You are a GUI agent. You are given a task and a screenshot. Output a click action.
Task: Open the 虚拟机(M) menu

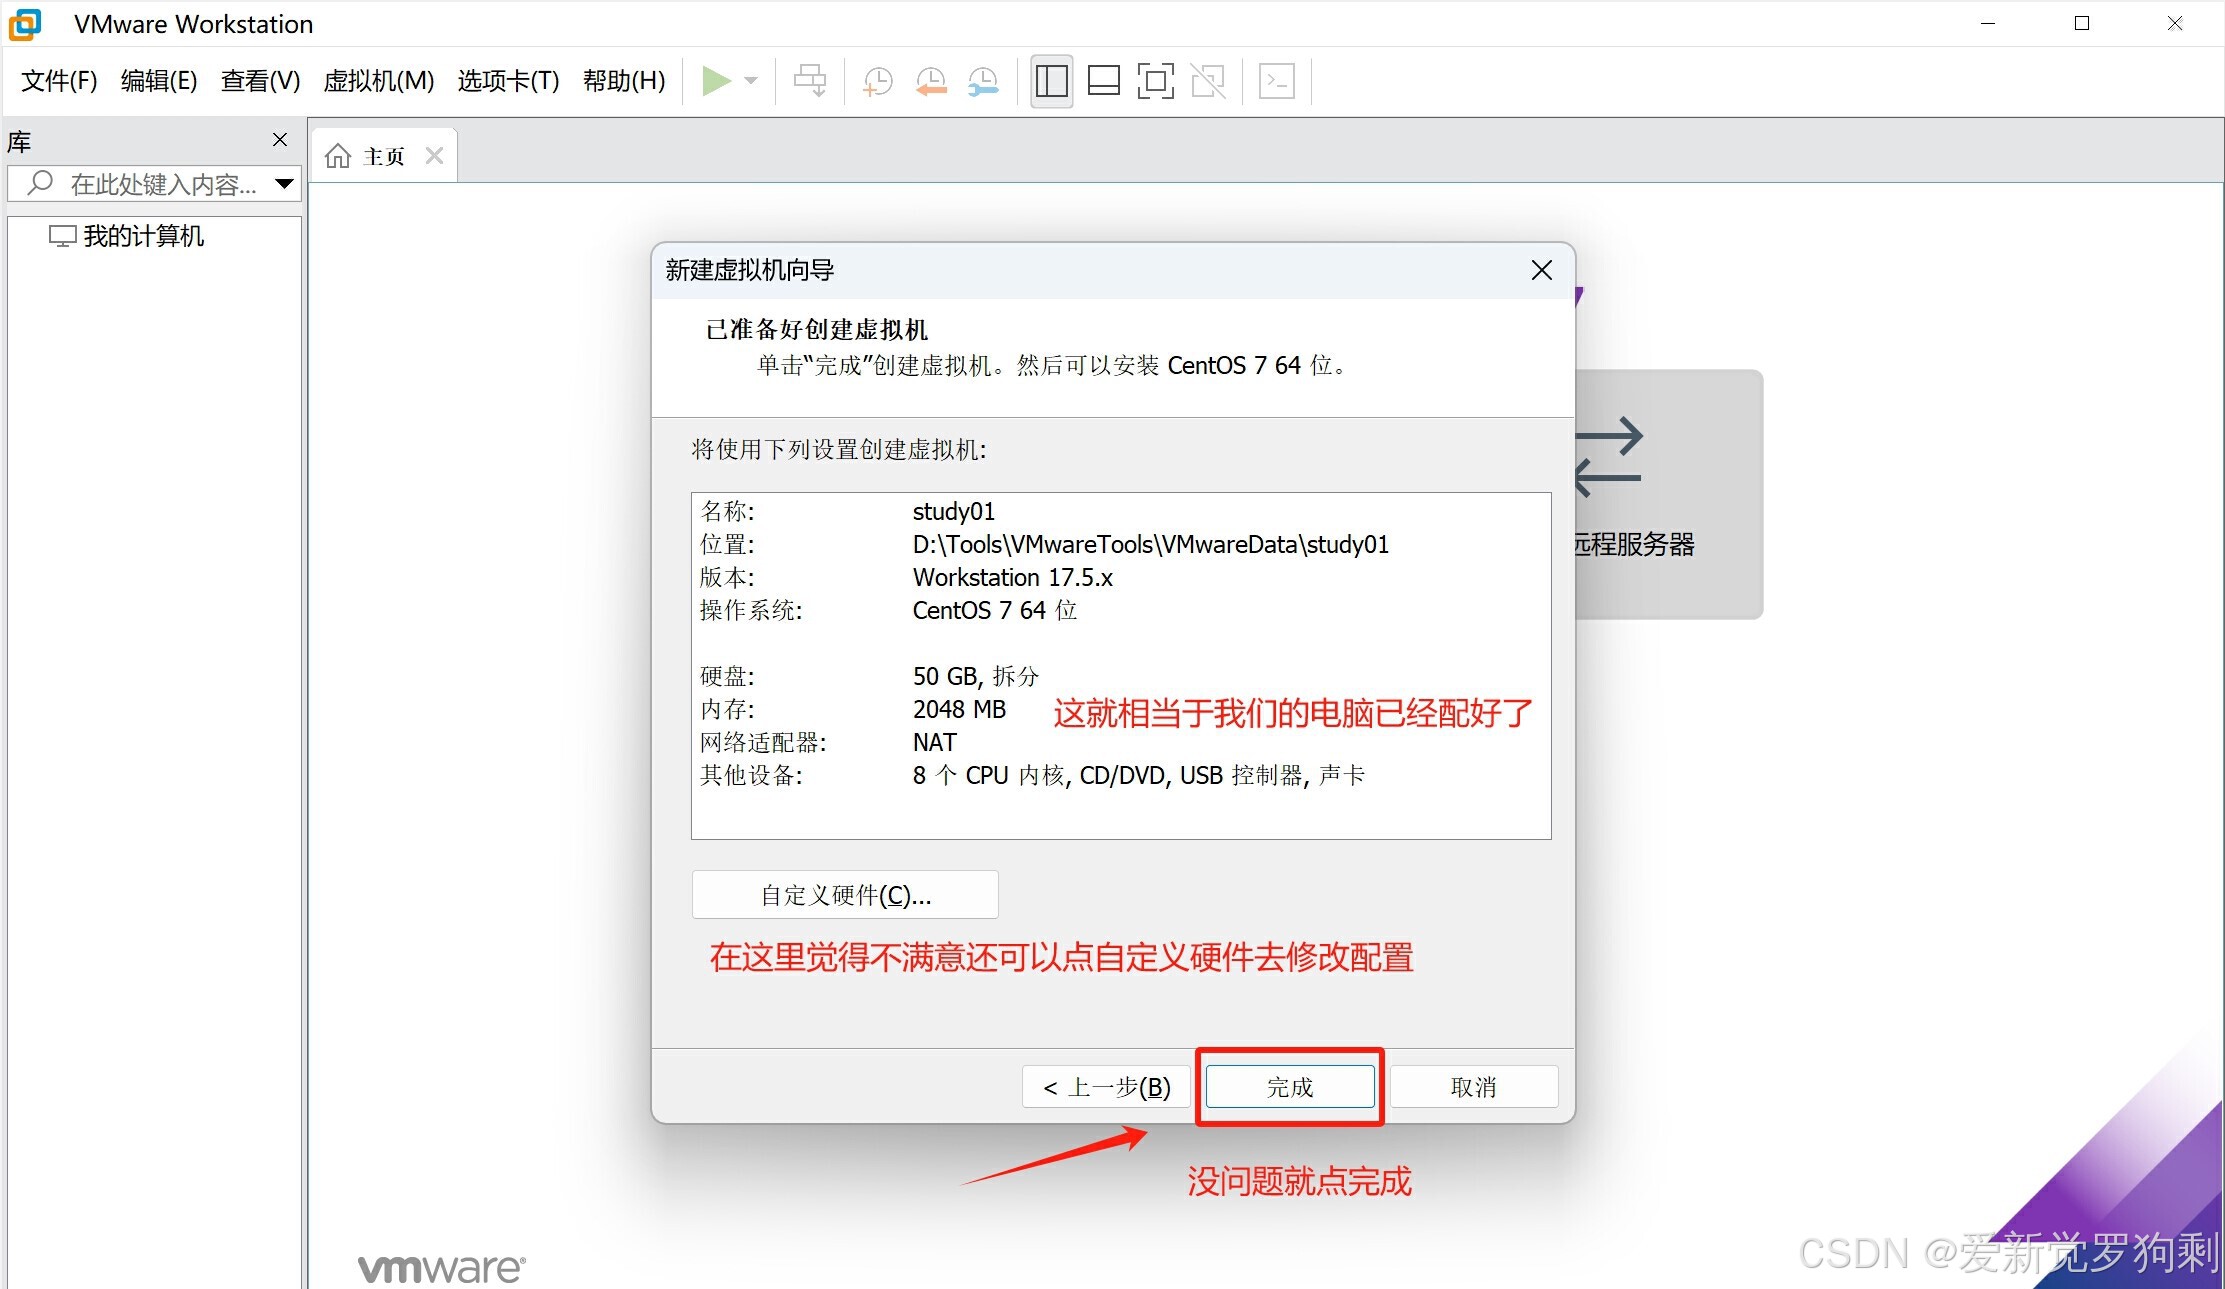click(378, 81)
